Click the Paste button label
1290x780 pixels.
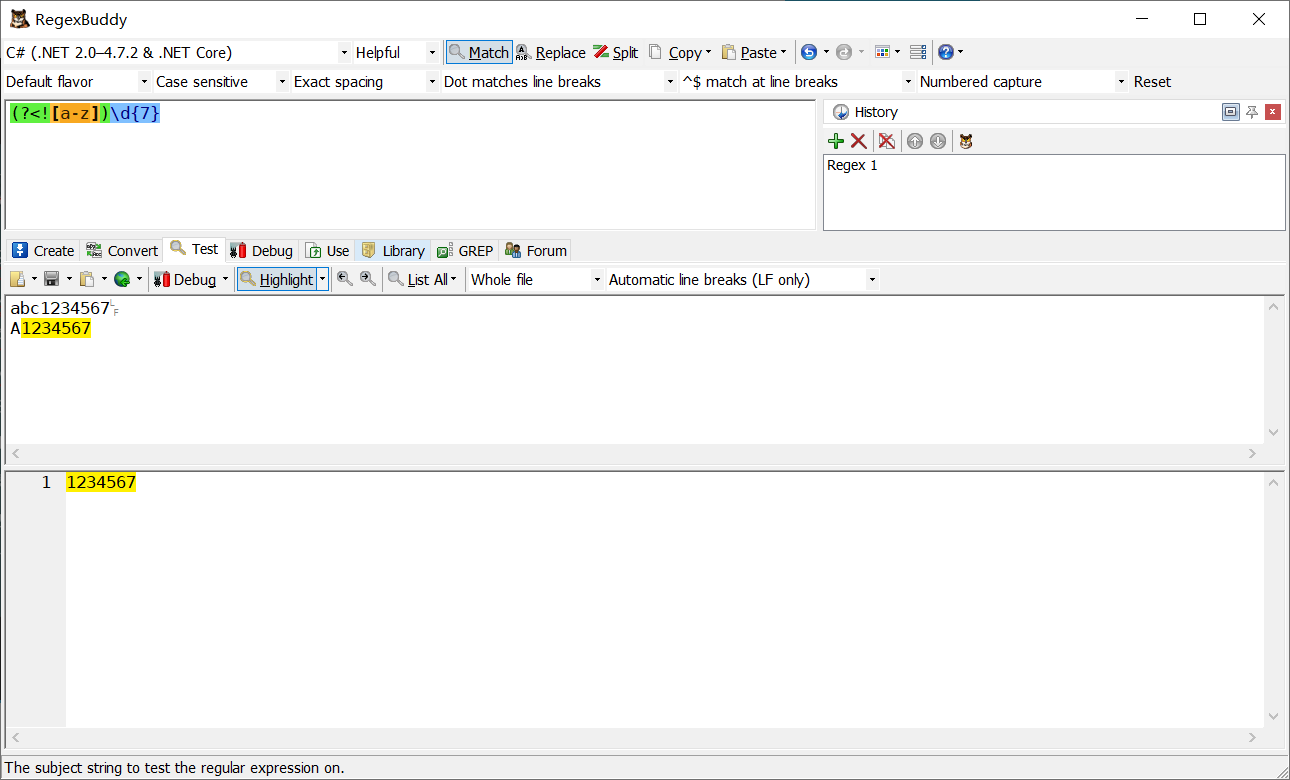tap(759, 53)
